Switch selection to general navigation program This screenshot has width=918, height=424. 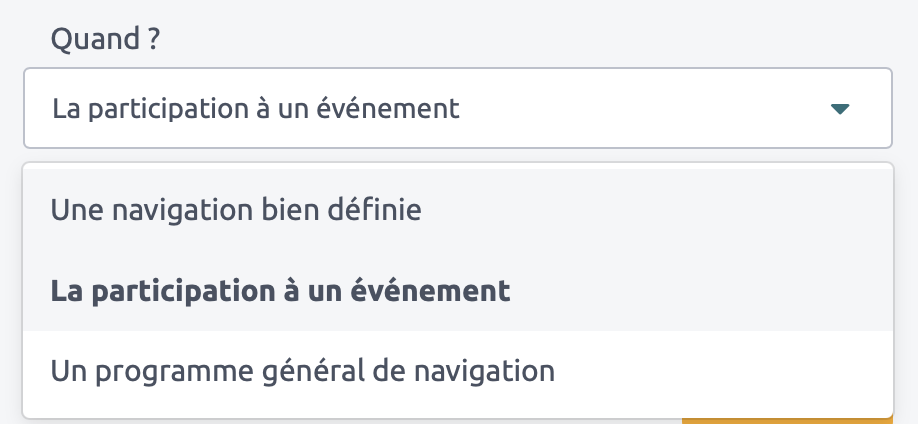(302, 371)
